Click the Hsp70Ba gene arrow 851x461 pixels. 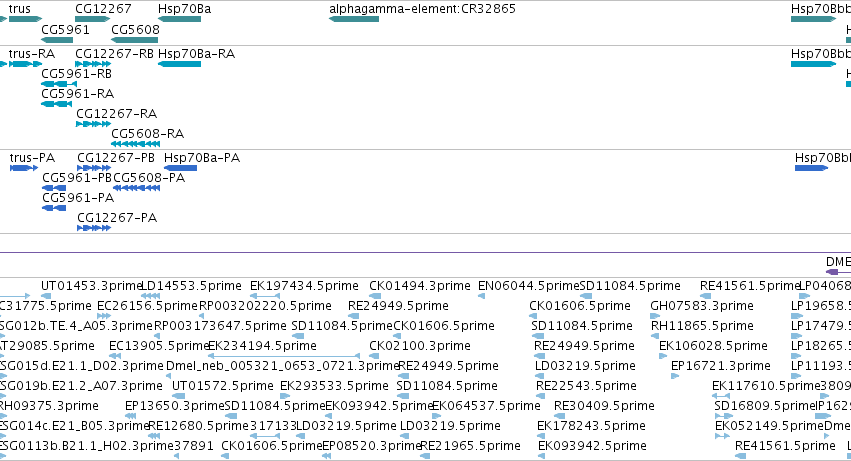coord(180,19)
